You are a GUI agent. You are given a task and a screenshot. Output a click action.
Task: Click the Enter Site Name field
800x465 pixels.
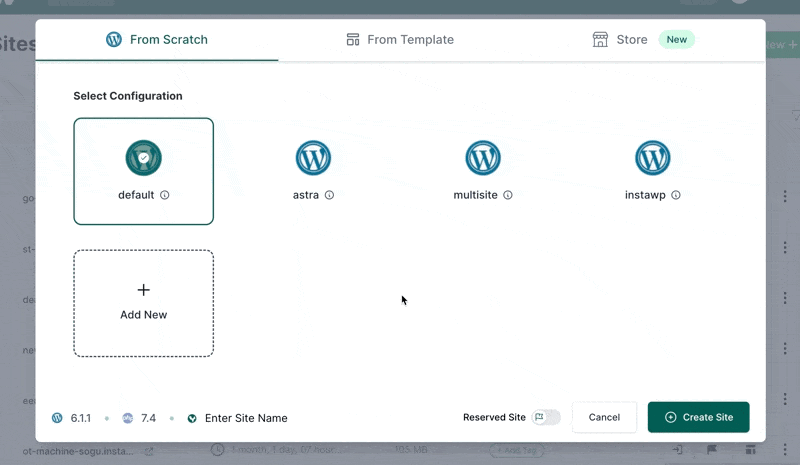coord(246,418)
